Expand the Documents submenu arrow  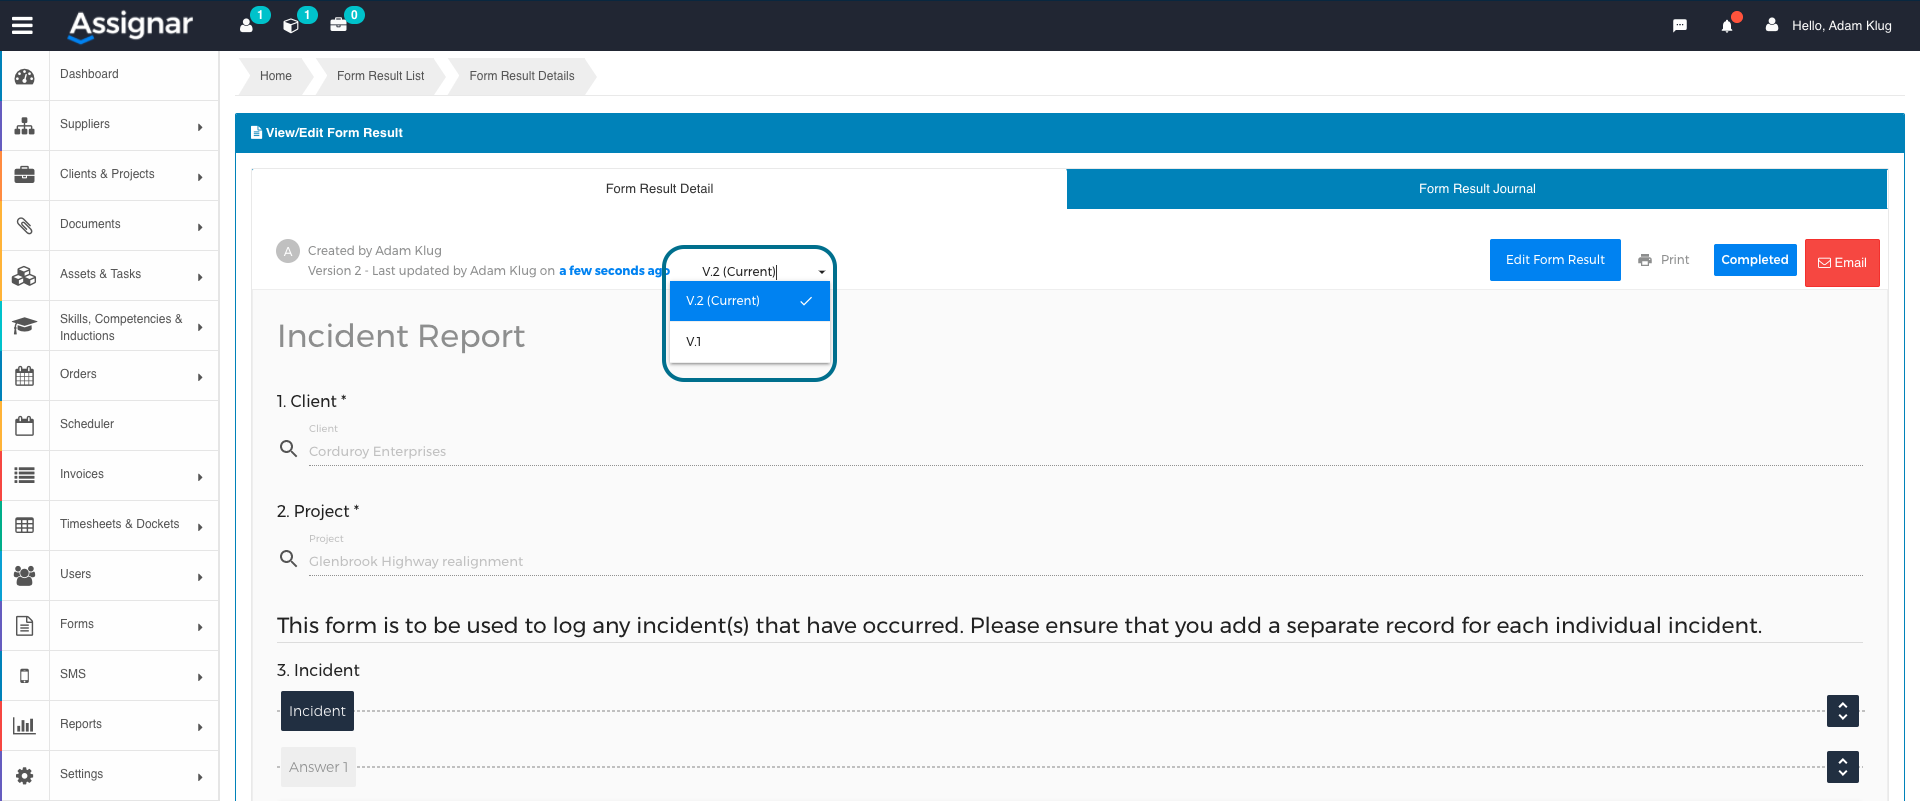pos(200,227)
